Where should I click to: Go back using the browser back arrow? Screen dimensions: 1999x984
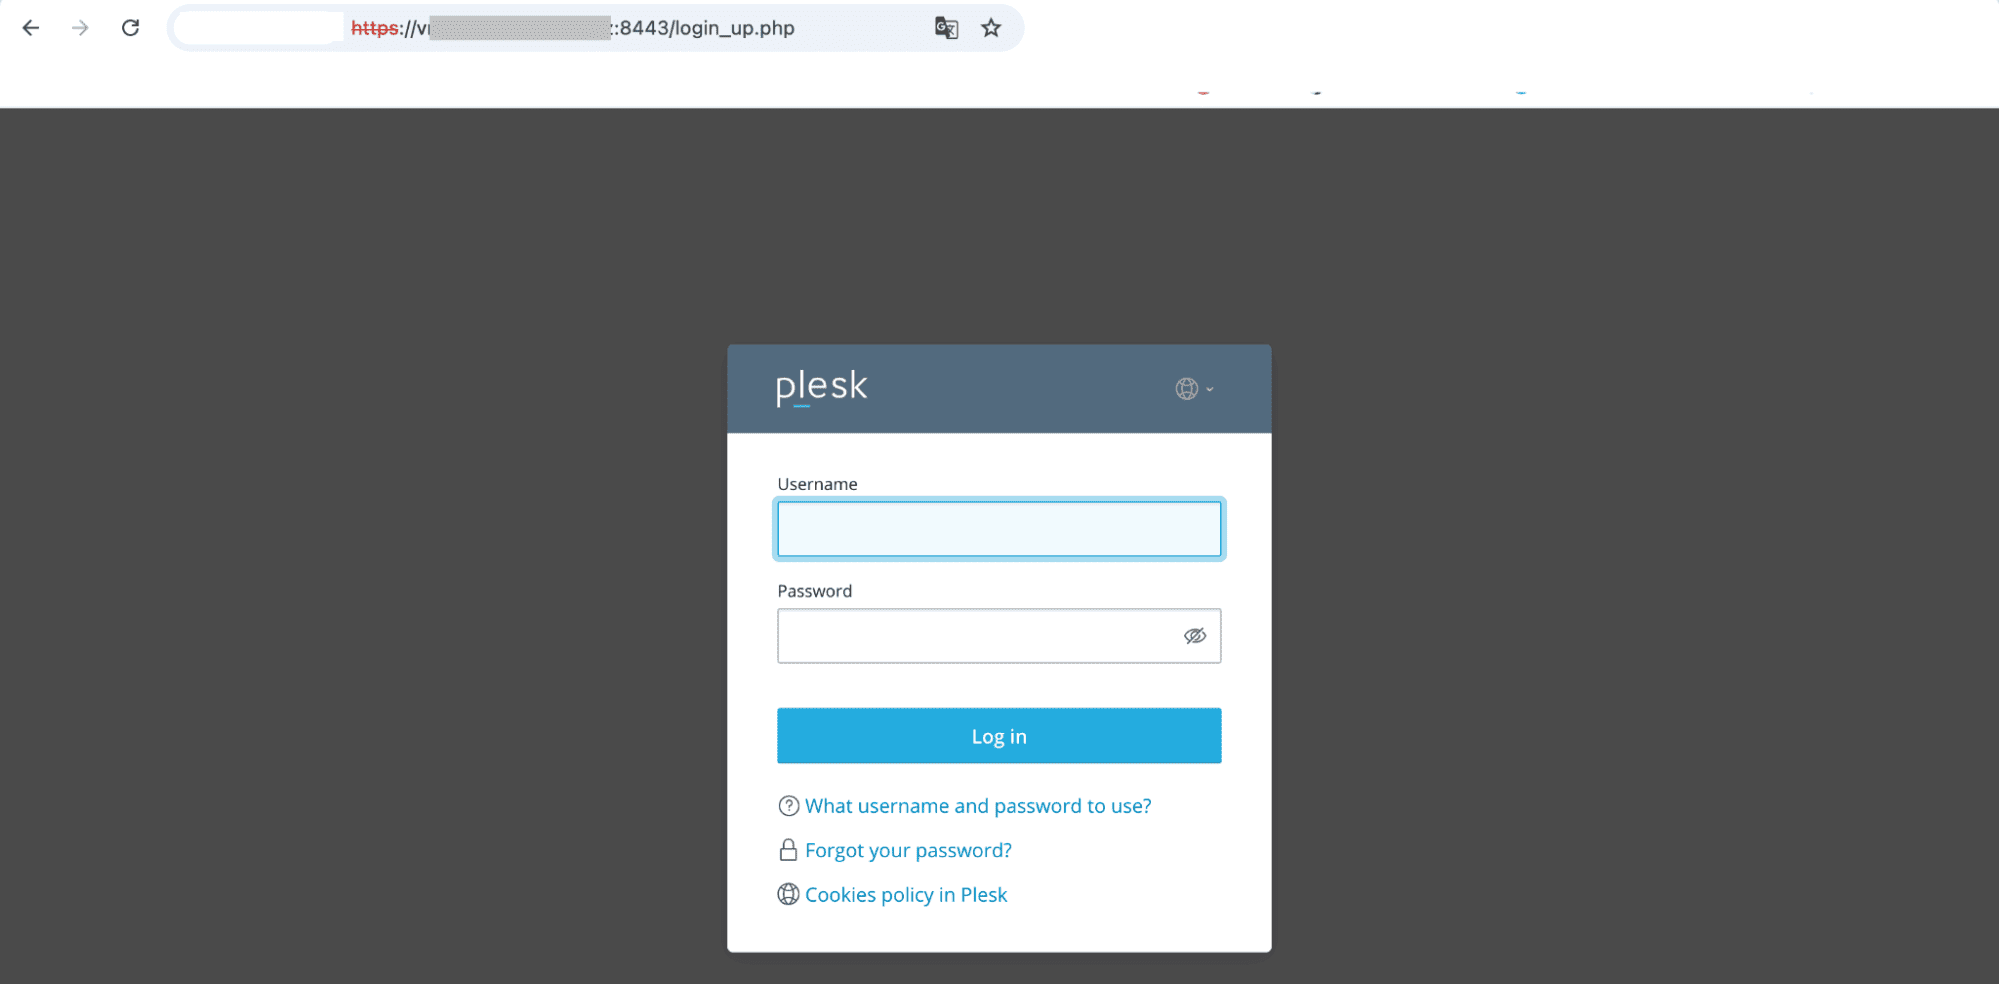click(31, 28)
